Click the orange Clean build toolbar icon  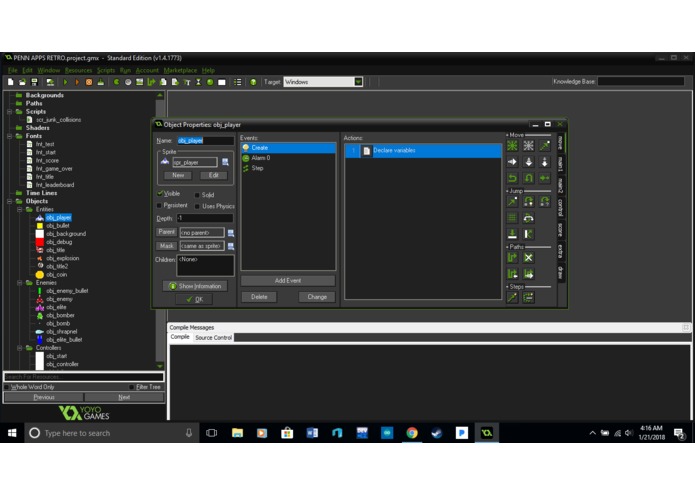(x=89, y=82)
